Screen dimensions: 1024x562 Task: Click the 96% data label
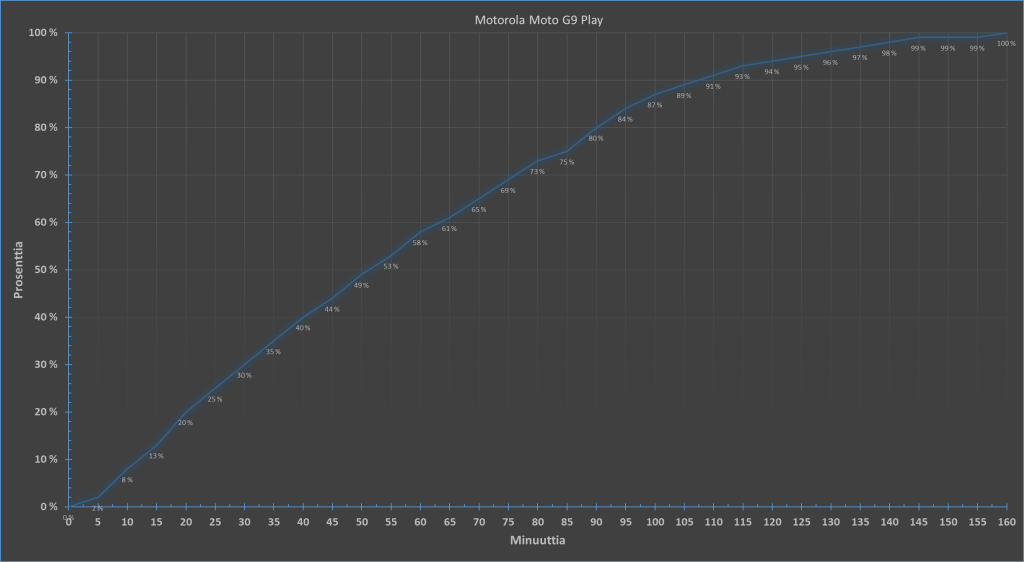[830, 63]
